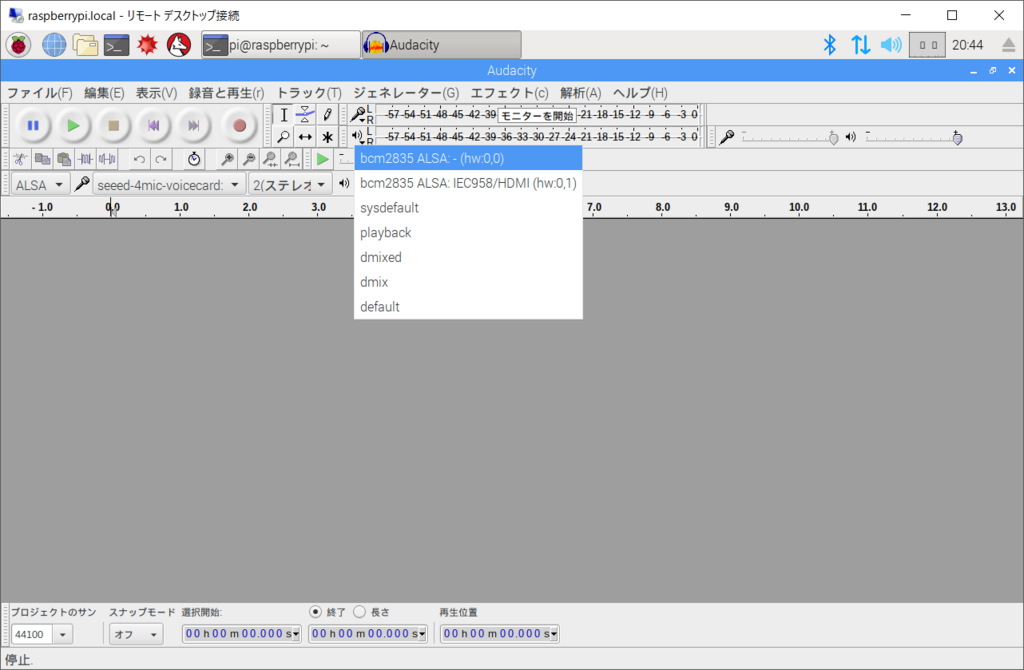Select bcm2835 ALSA: IEC958/HDMI (hw:0,1) output
The height and width of the screenshot is (670, 1024).
[x=468, y=183]
